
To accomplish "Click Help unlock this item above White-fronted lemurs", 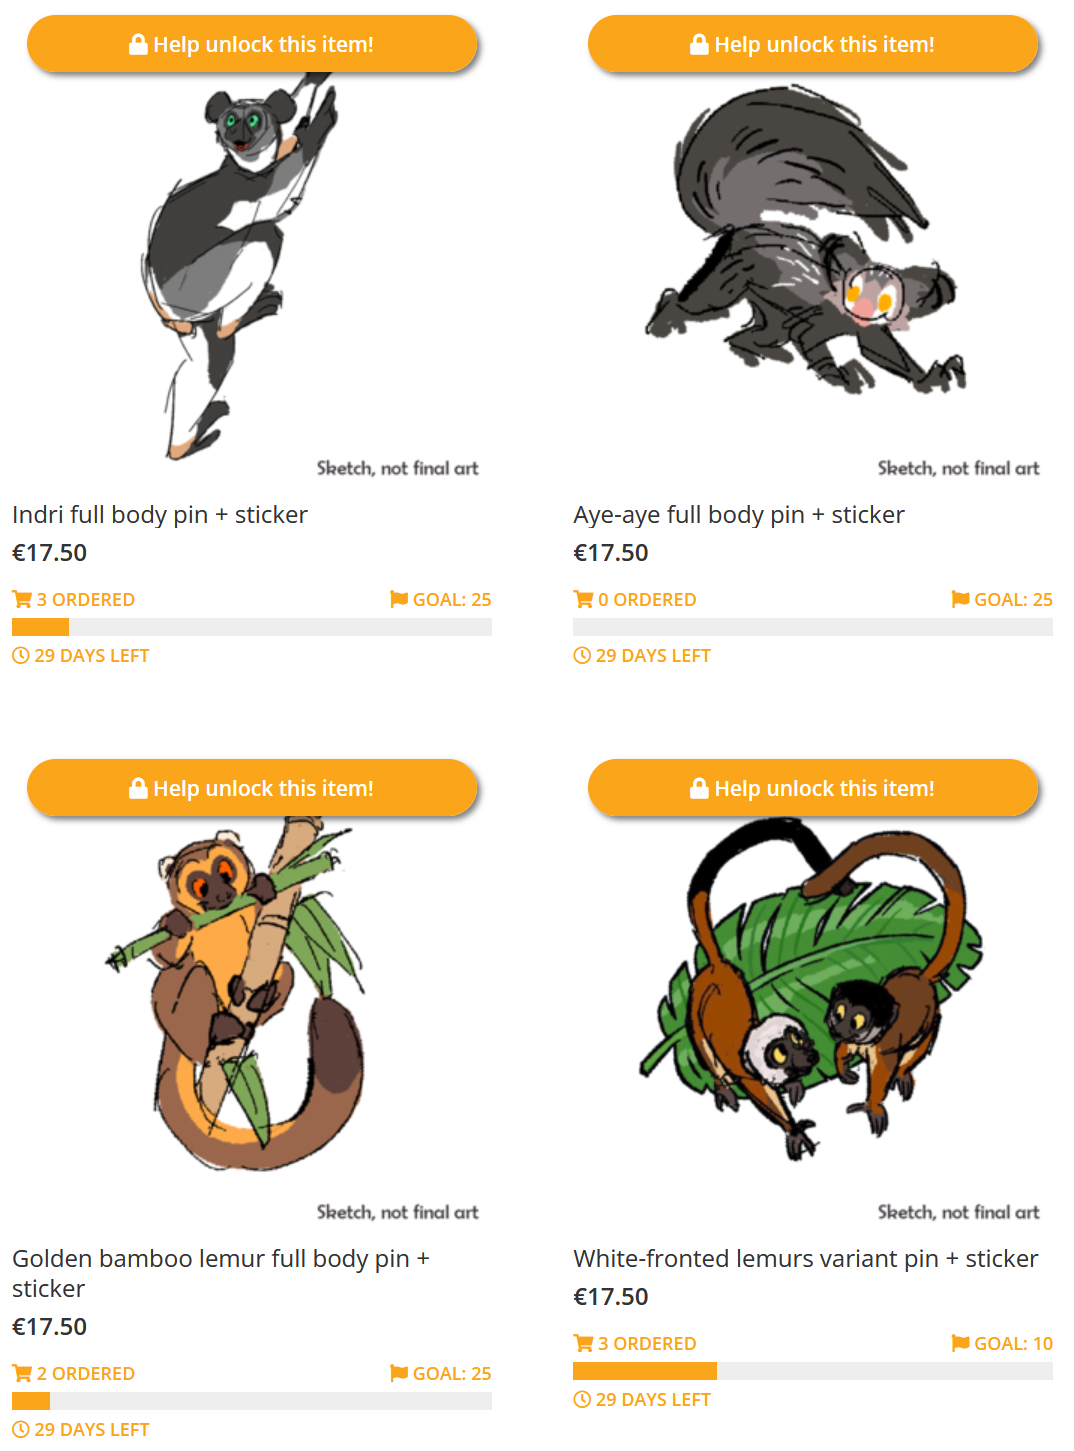I will 813,788.
